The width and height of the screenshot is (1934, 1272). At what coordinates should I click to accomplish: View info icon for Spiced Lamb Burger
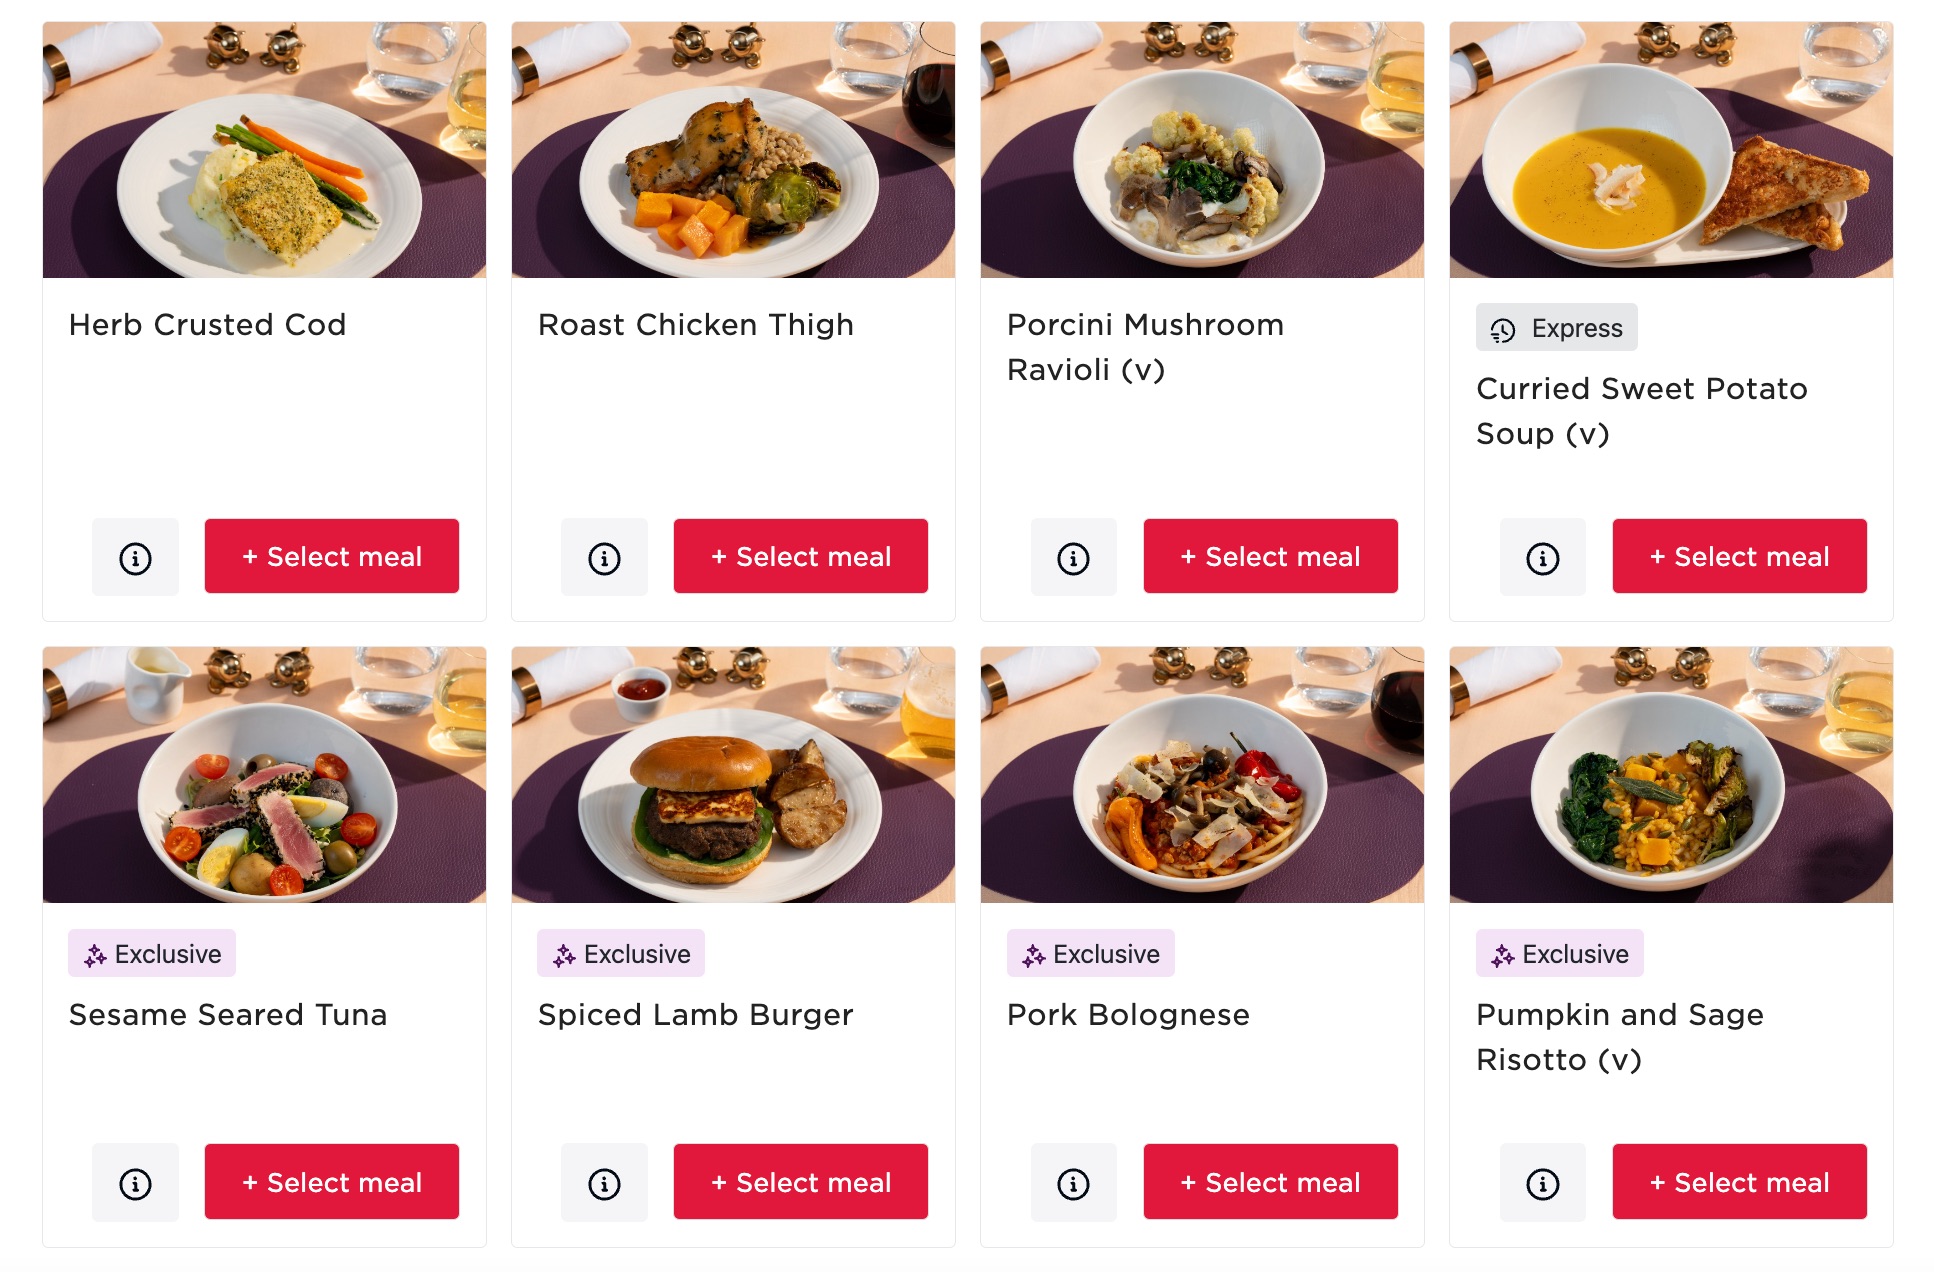[604, 1182]
